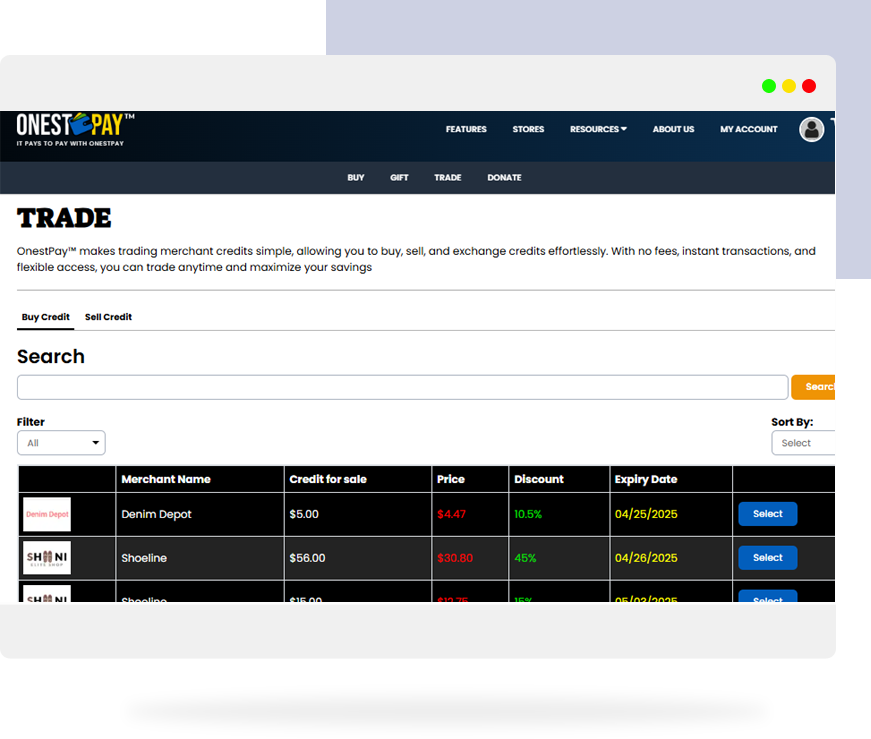Click the yellow window control dot
This screenshot has width=871, height=739.
[789, 86]
